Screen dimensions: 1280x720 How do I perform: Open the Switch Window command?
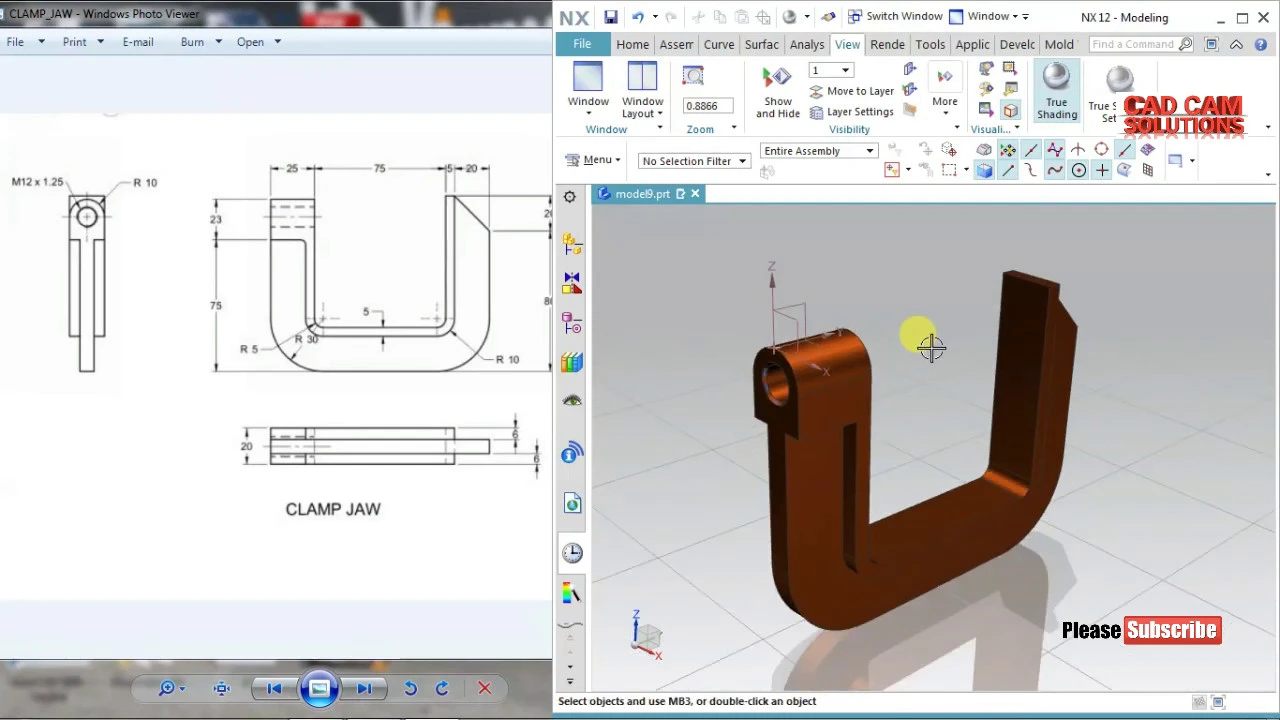click(895, 17)
